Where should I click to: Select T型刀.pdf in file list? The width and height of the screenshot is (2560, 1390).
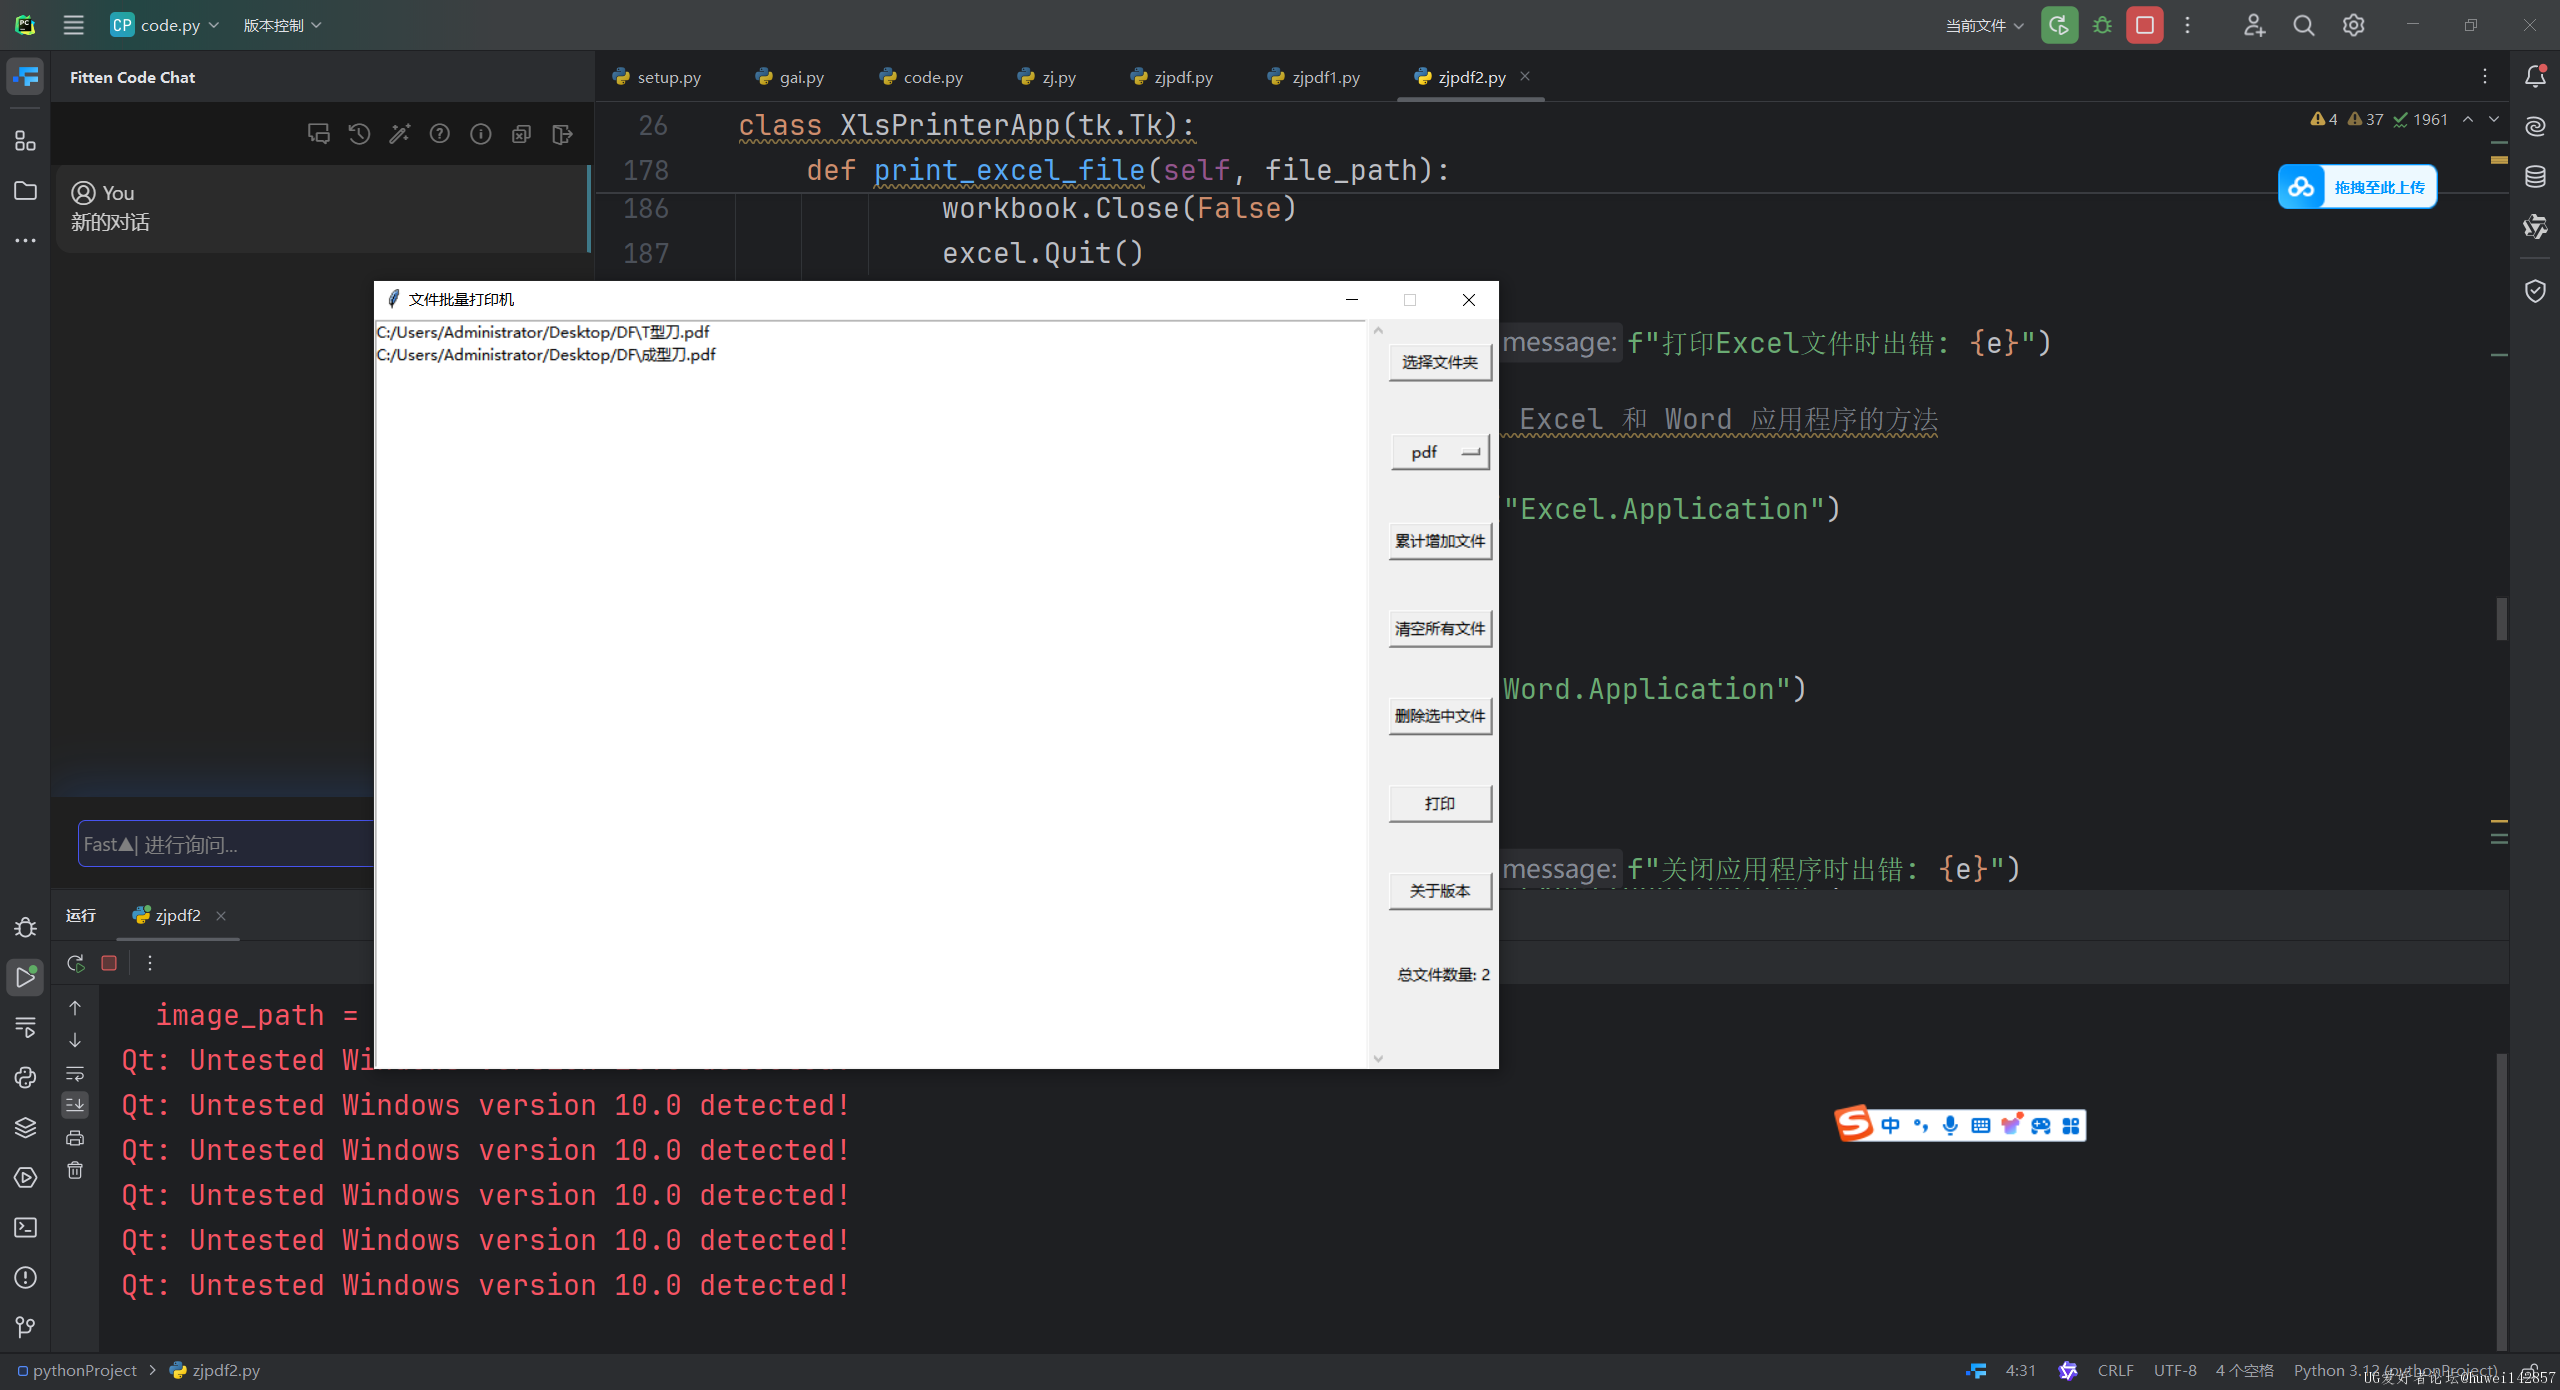tap(542, 332)
